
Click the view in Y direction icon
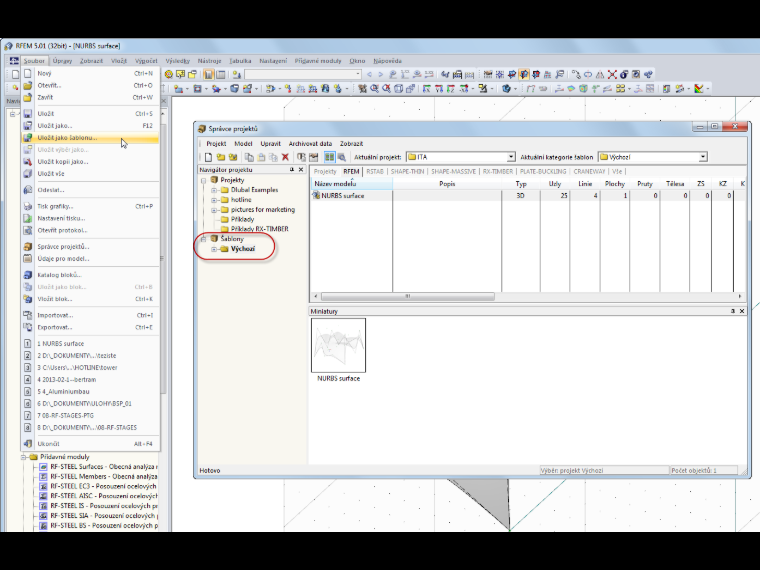click(439, 88)
